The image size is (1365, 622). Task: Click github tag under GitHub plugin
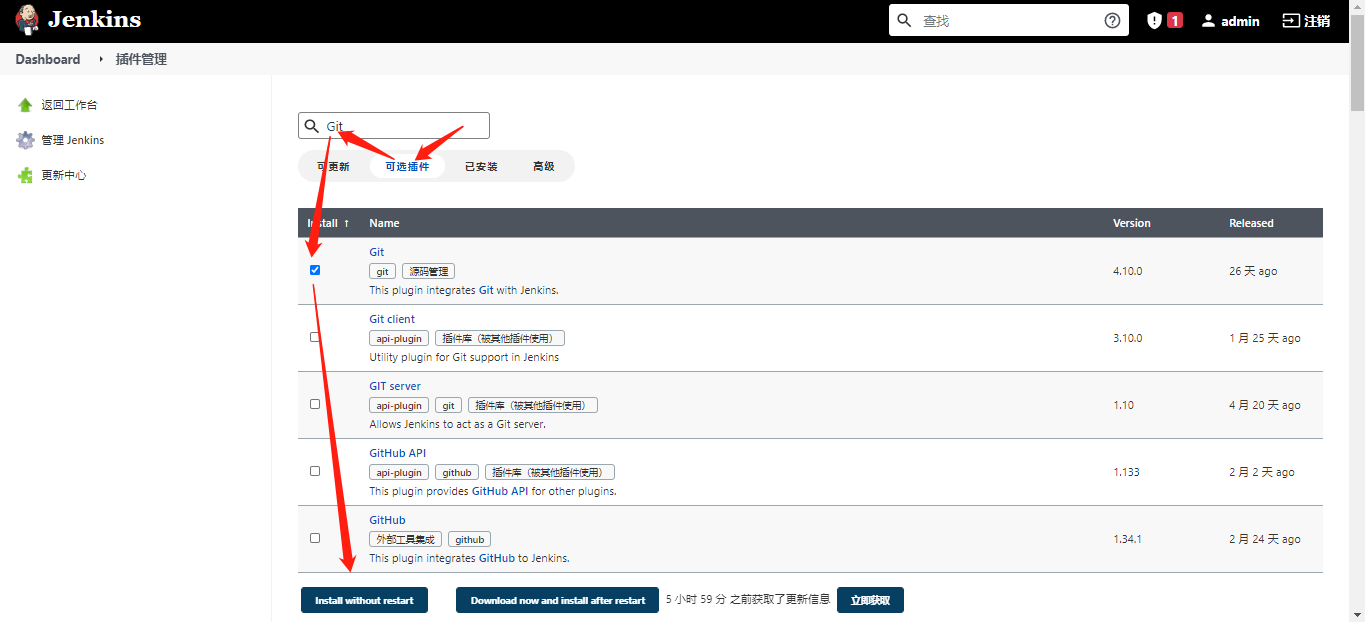pos(469,539)
